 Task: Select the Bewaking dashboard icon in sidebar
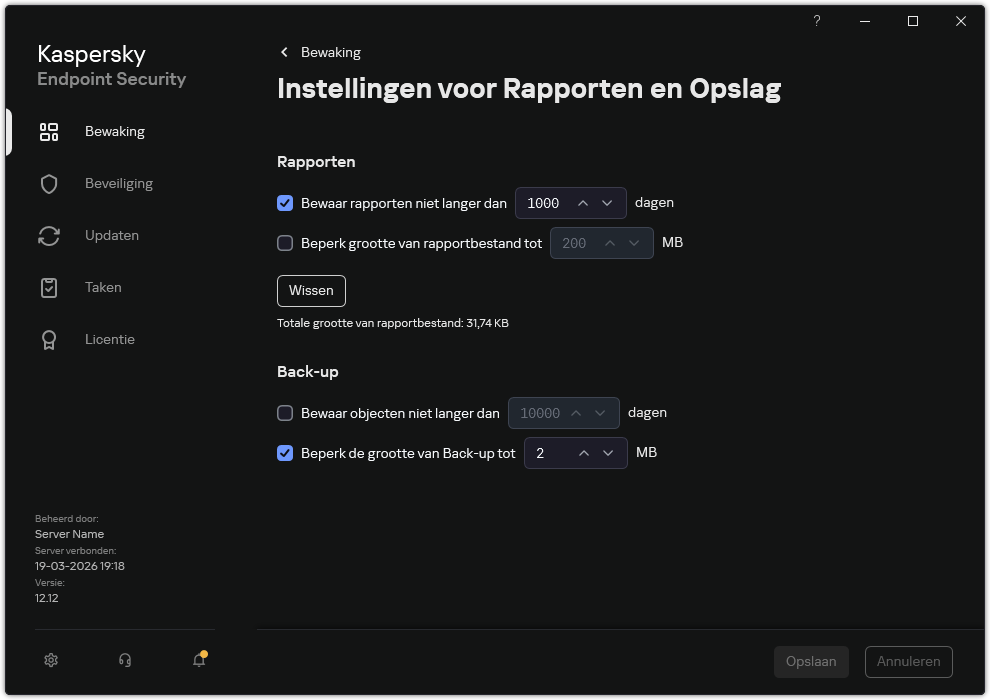tap(48, 131)
